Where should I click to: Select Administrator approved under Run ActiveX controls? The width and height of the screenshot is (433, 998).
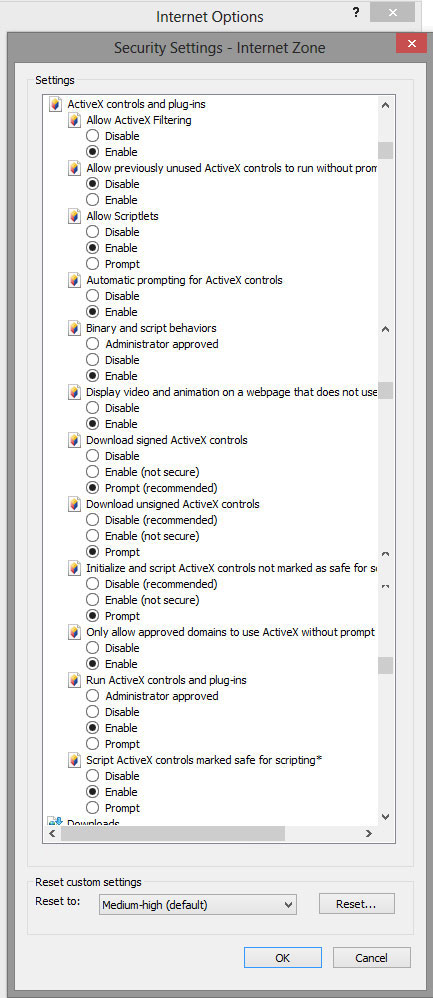coord(93,696)
